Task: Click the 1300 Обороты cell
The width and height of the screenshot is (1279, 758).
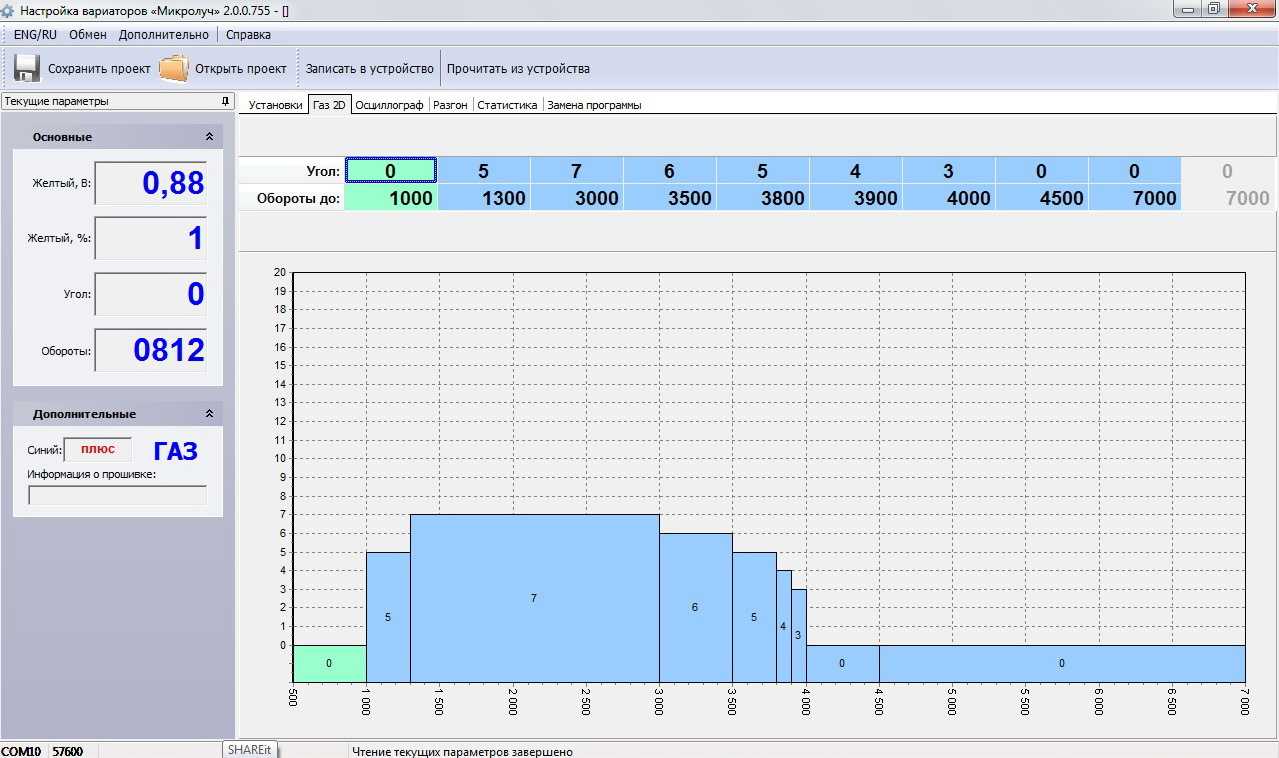Action: (x=484, y=198)
